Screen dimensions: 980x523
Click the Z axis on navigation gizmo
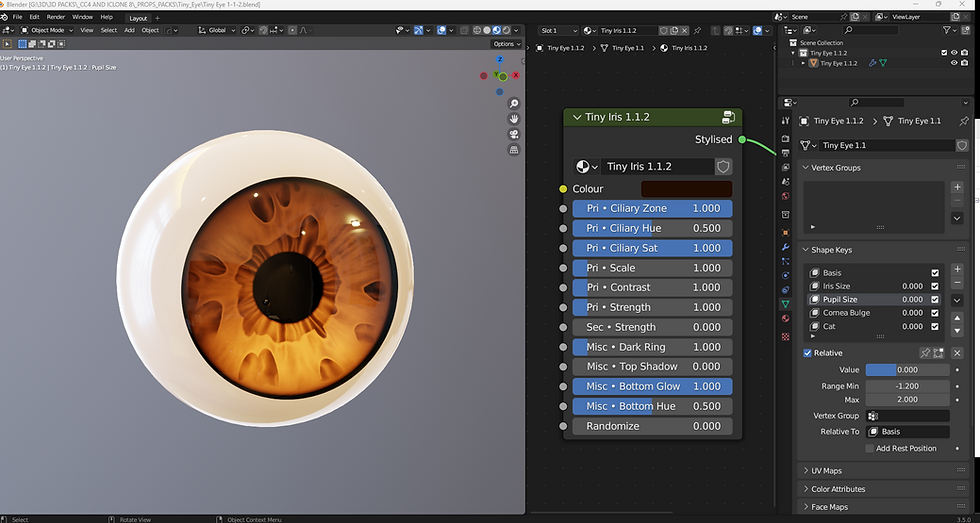coord(499,59)
